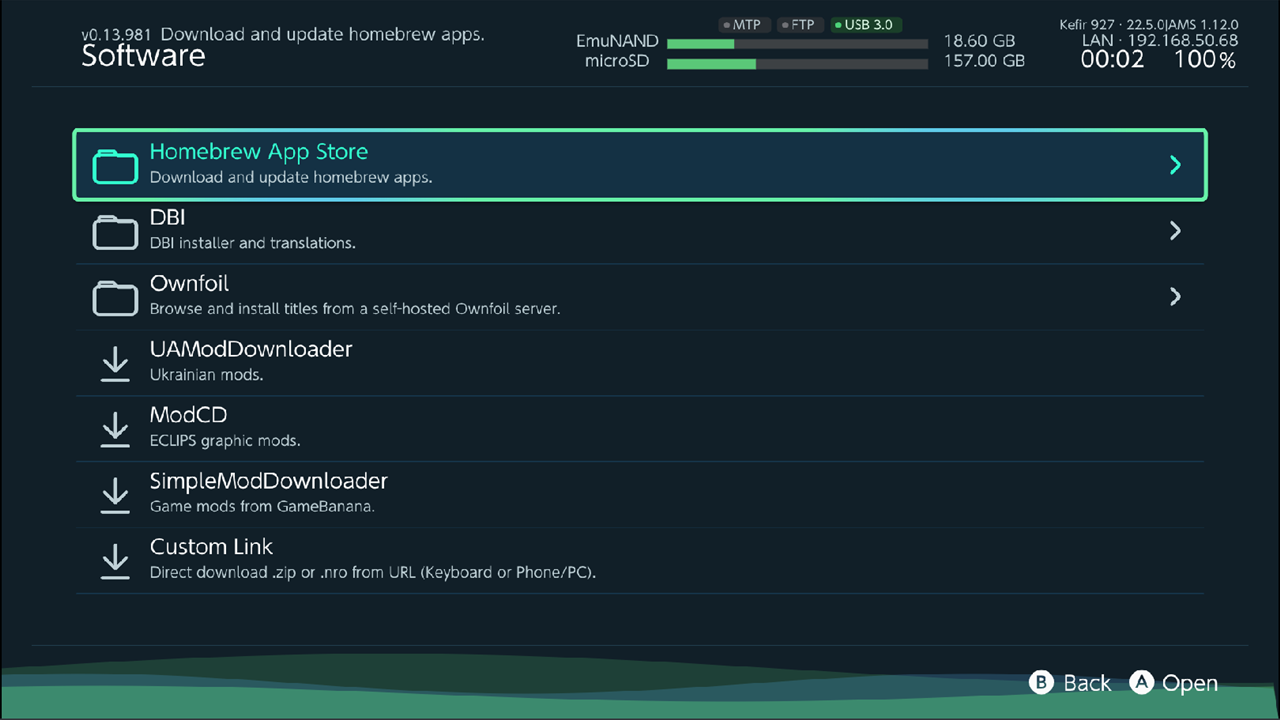Click the 00:02 clock readout
This screenshot has width=1280, height=720.
click(1112, 60)
